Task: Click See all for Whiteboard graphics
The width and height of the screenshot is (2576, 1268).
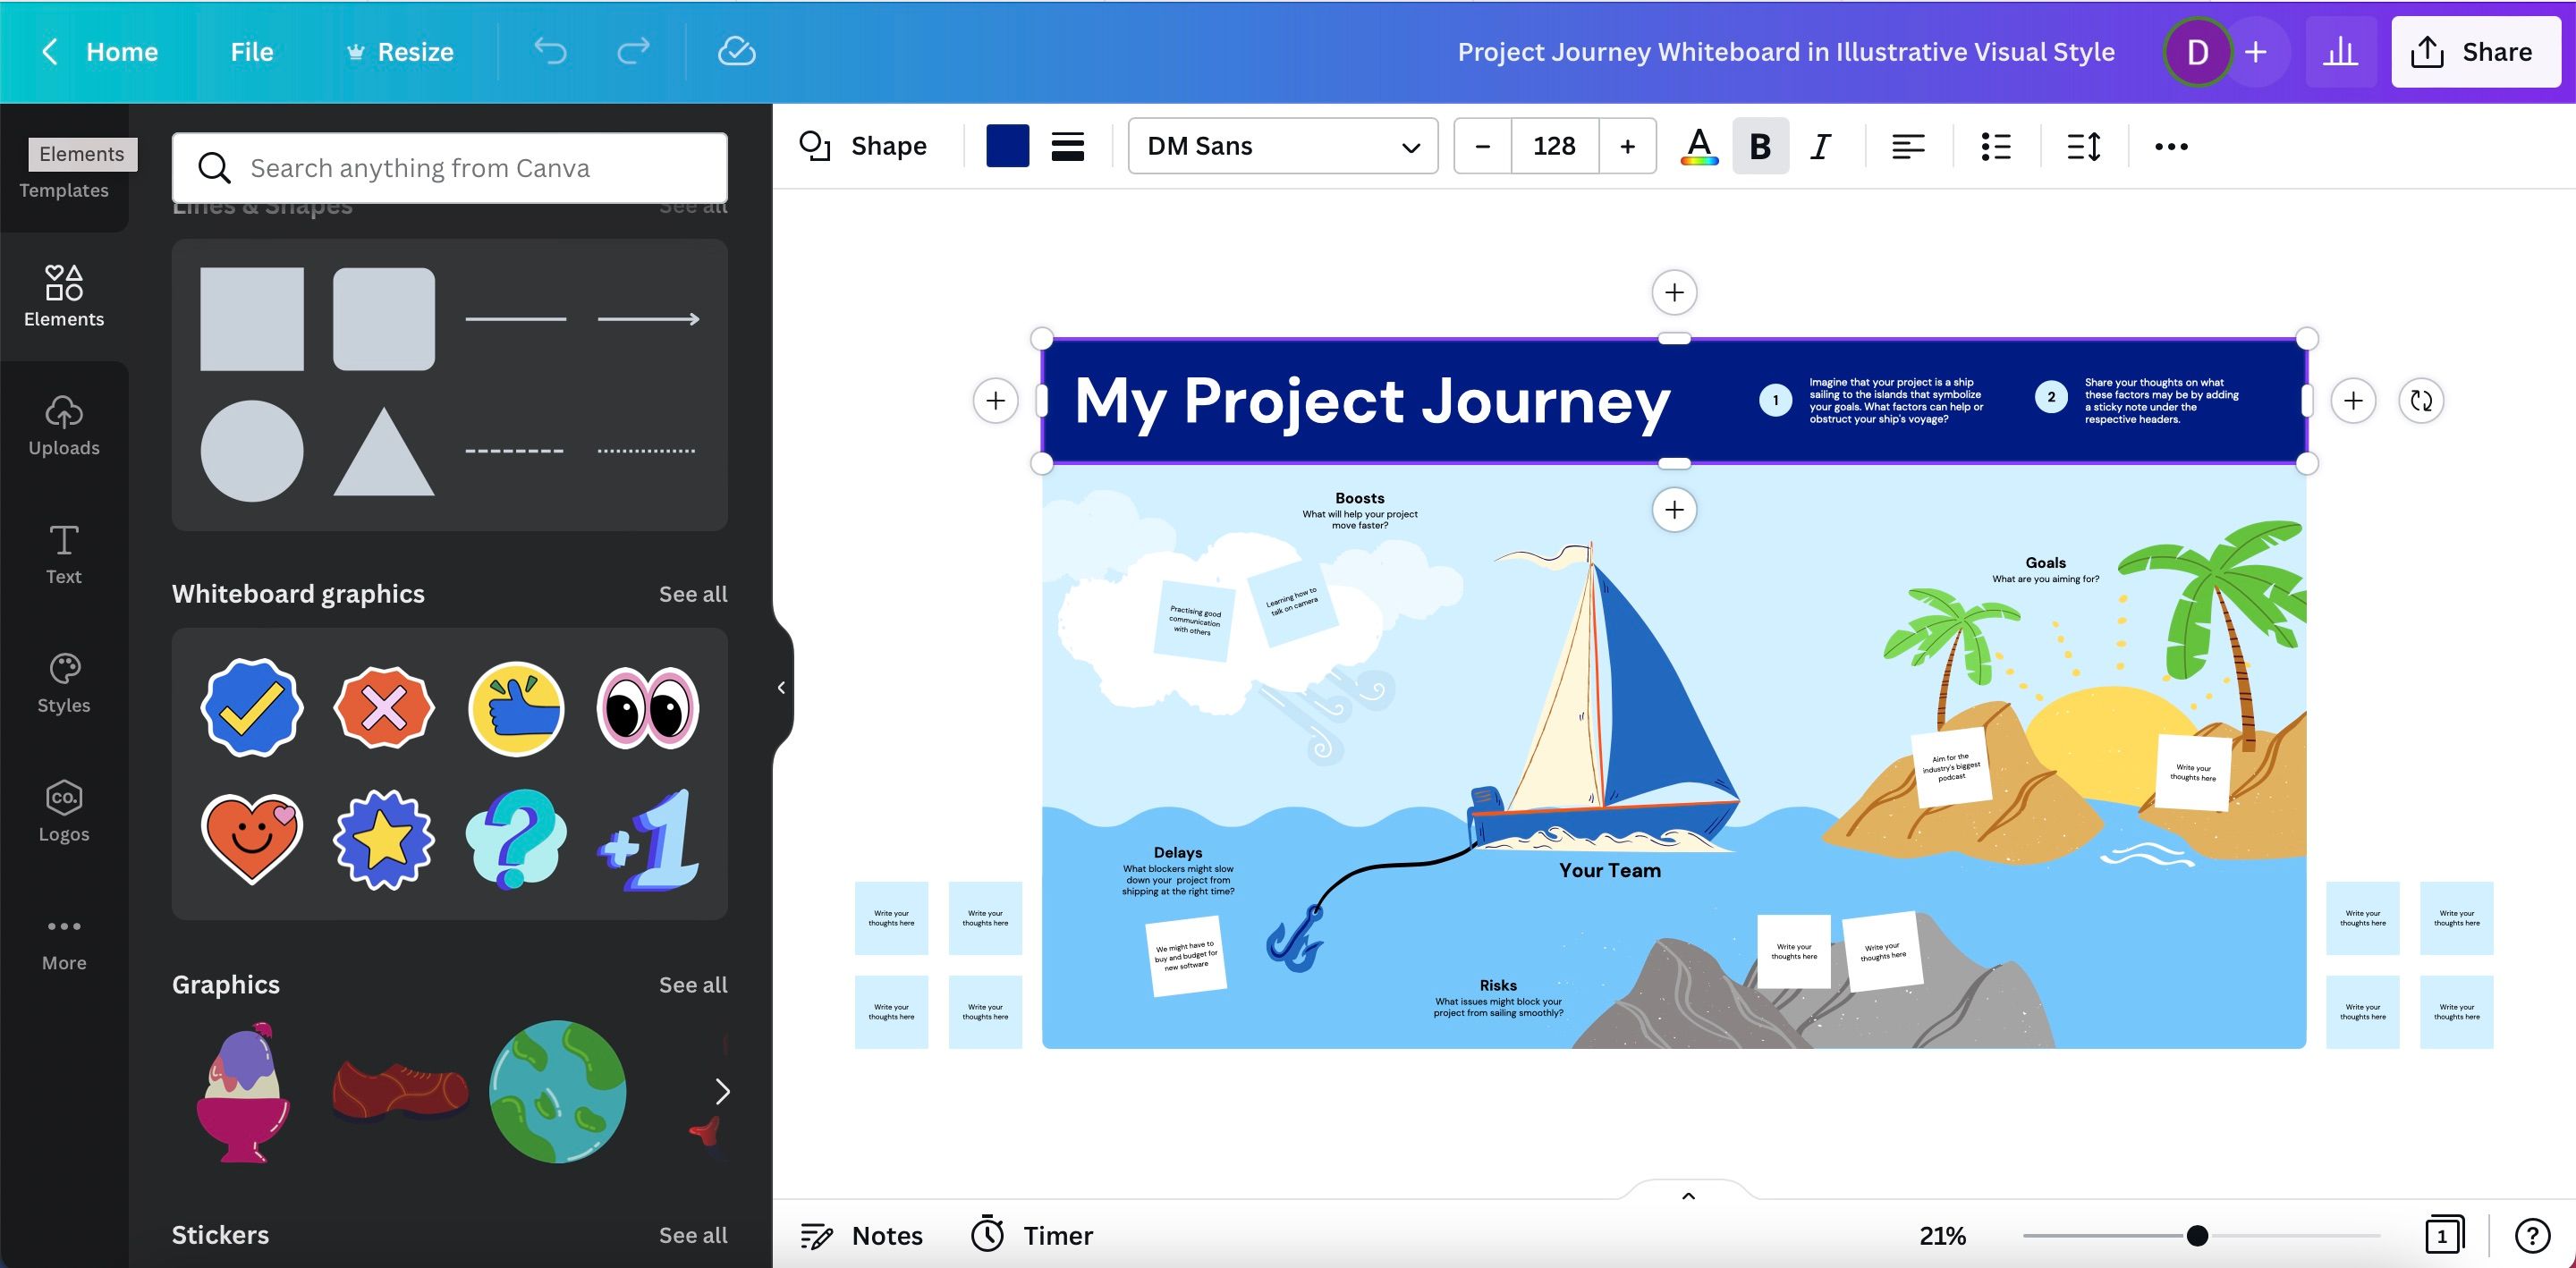Action: [x=692, y=594]
